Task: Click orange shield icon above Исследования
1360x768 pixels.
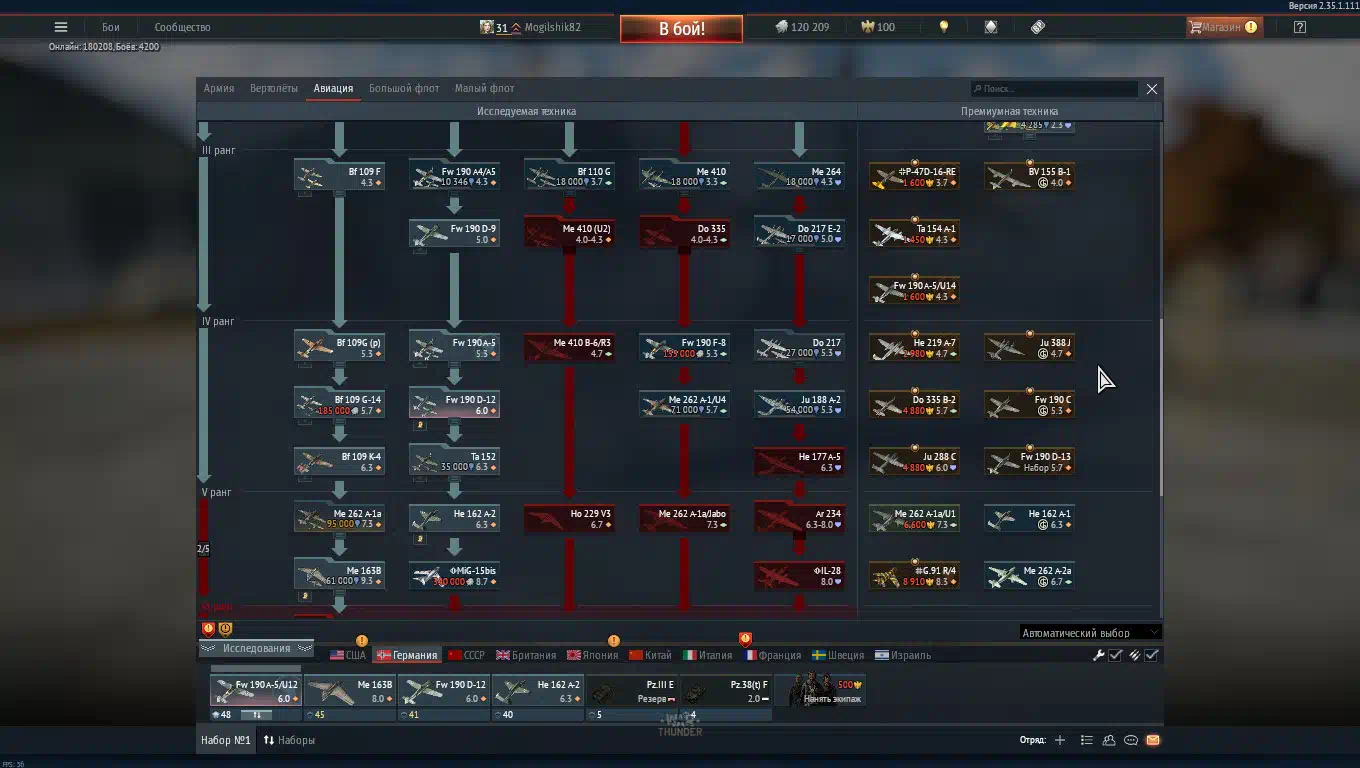Action: point(225,628)
